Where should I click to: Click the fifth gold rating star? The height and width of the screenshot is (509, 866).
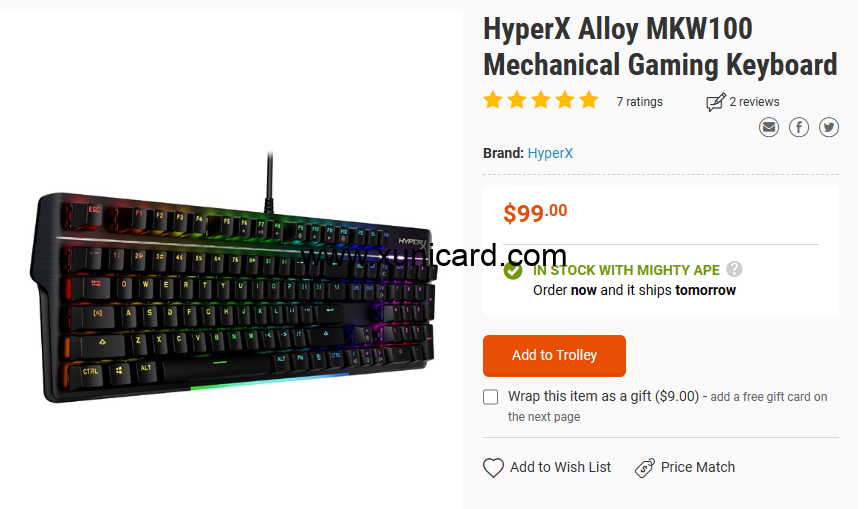tap(589, 100)
